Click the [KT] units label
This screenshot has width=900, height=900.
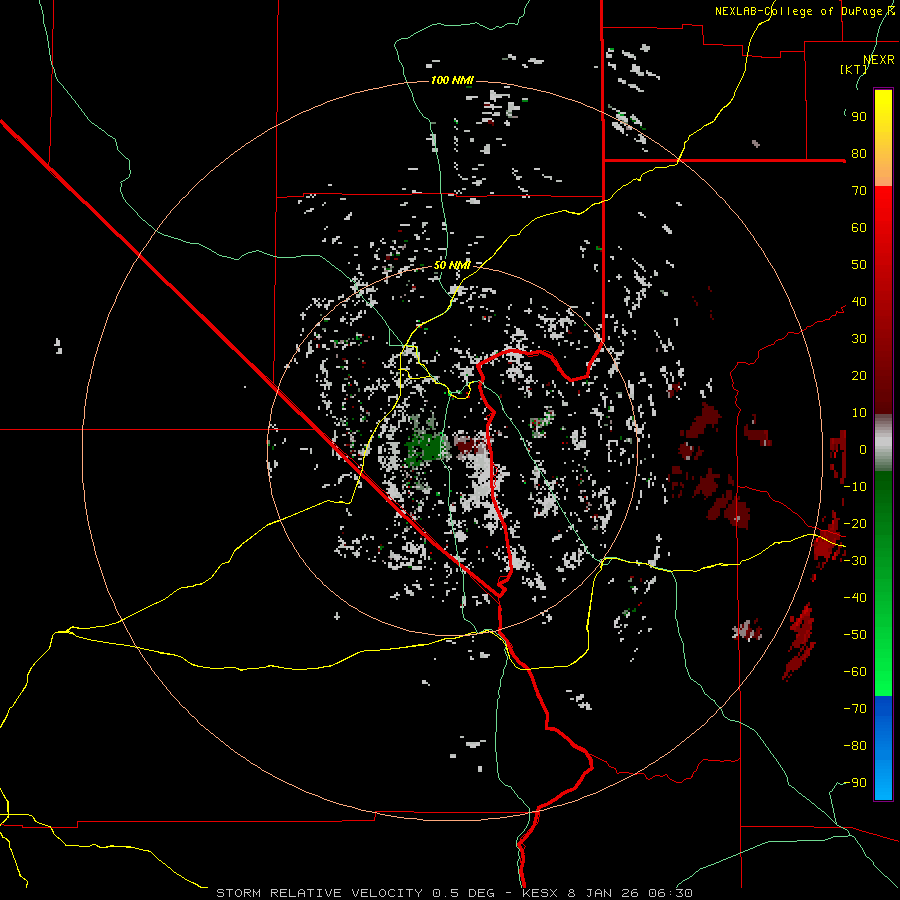pos(854,69)
